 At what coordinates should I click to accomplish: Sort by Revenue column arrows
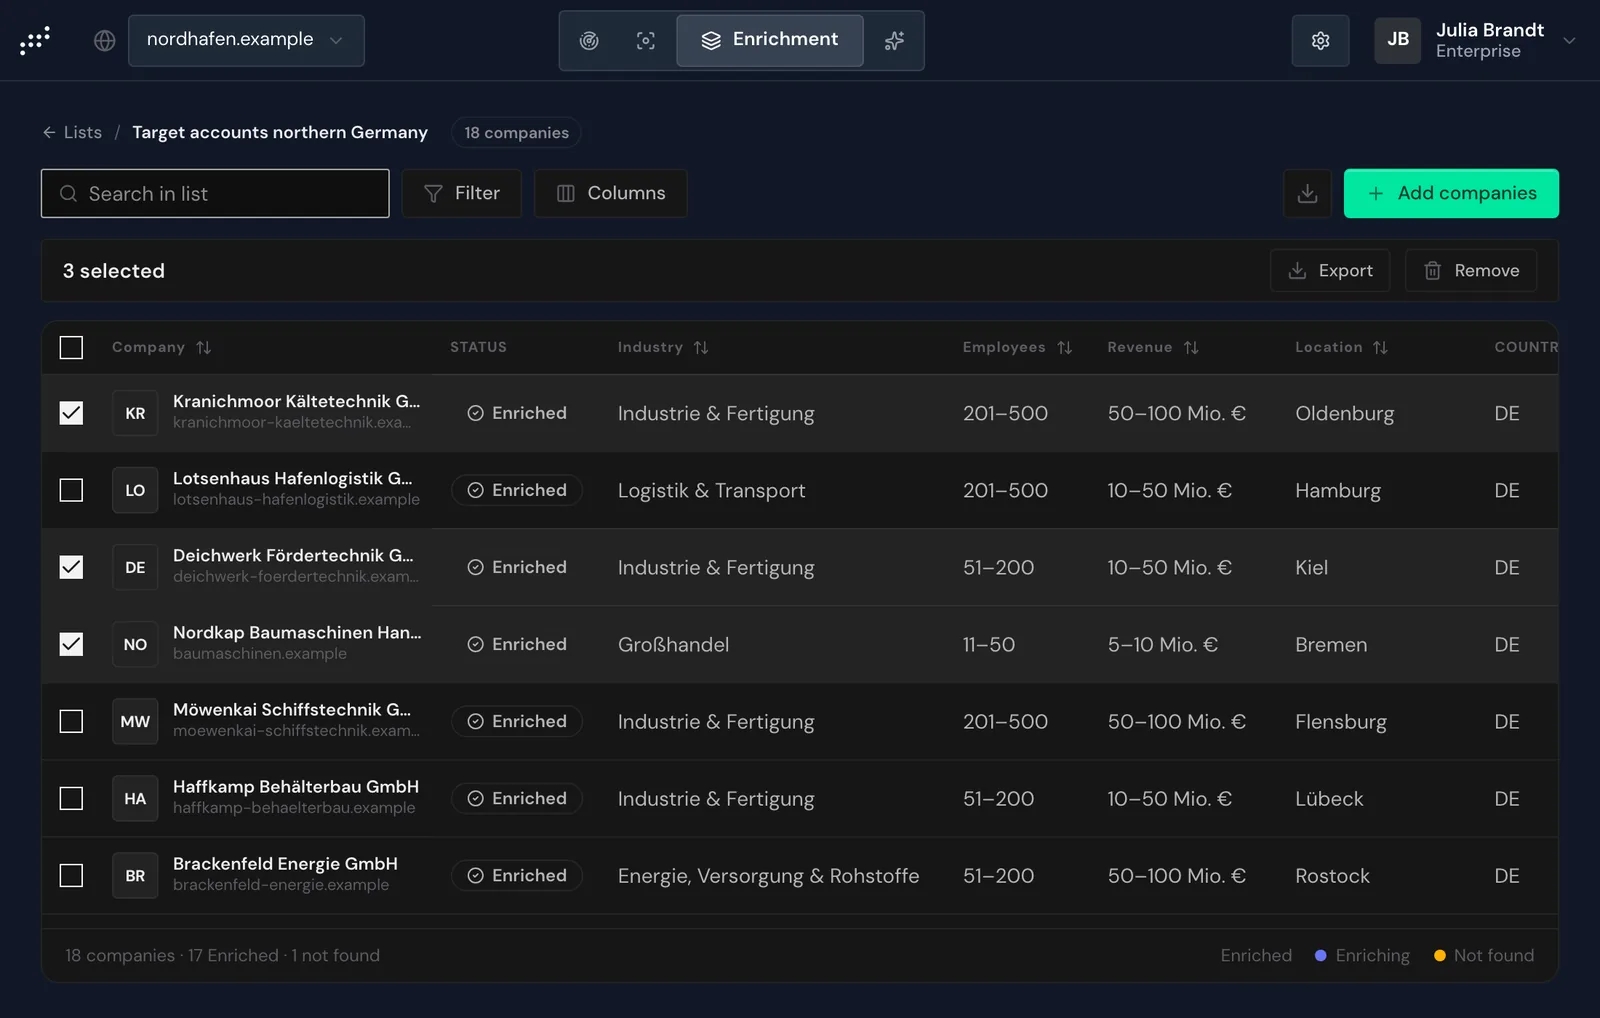click(1191, 347)
